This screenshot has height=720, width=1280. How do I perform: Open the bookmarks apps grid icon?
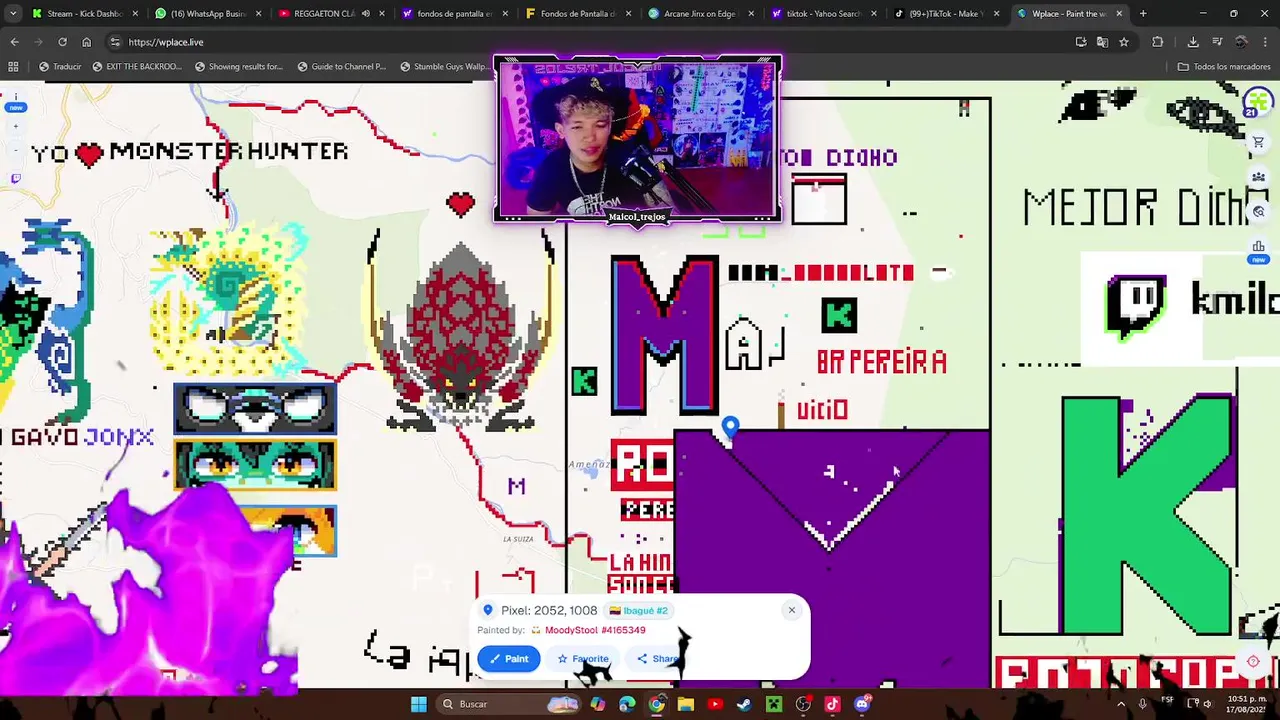click(13, 67)
